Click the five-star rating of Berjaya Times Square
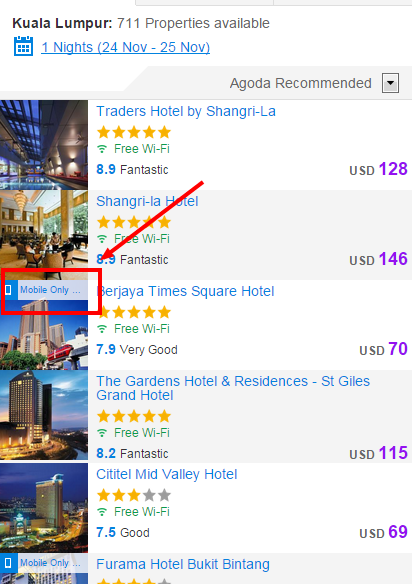This screenshot has width=412, height=584. pos(134,312)
